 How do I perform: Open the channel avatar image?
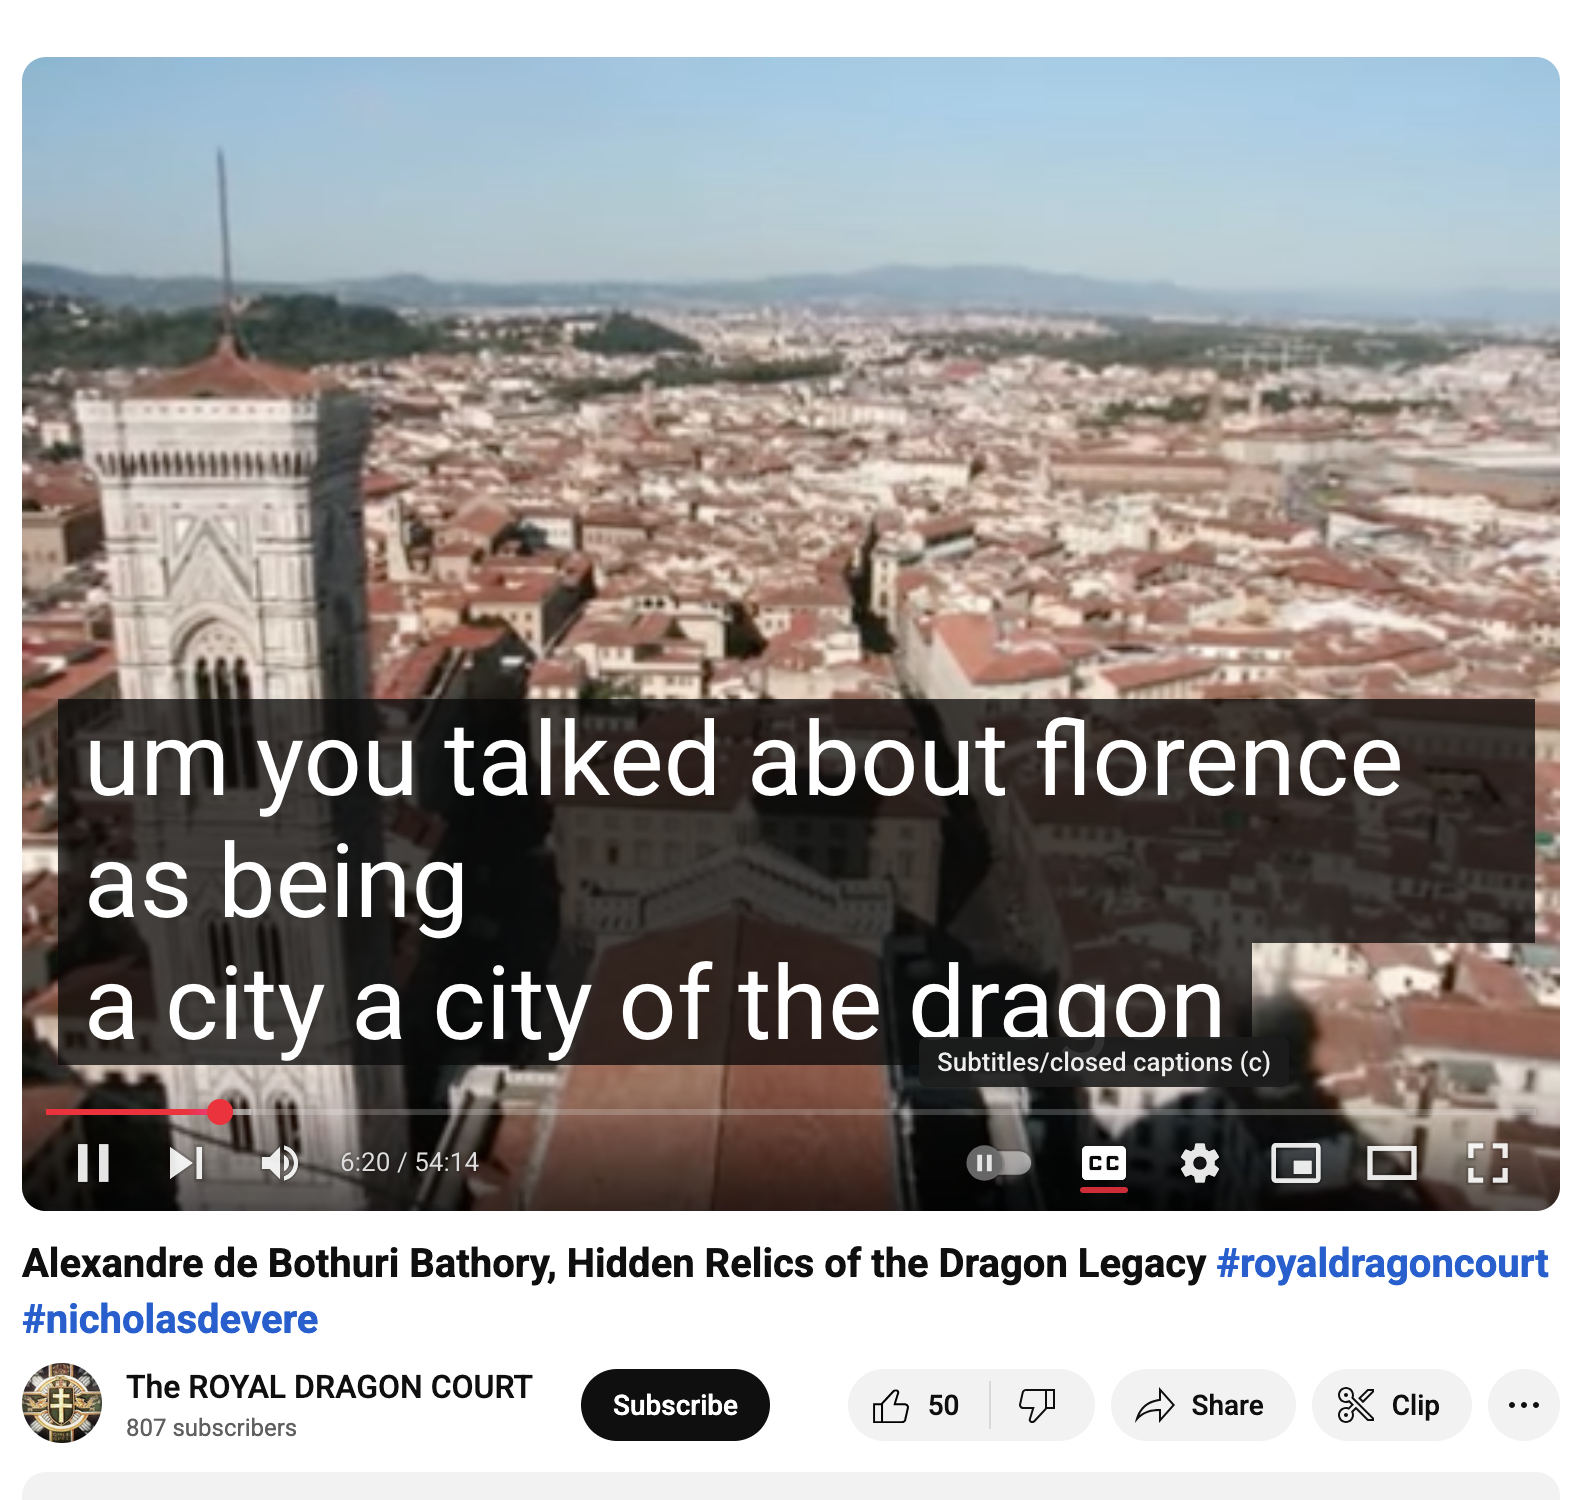point(62,1403)
